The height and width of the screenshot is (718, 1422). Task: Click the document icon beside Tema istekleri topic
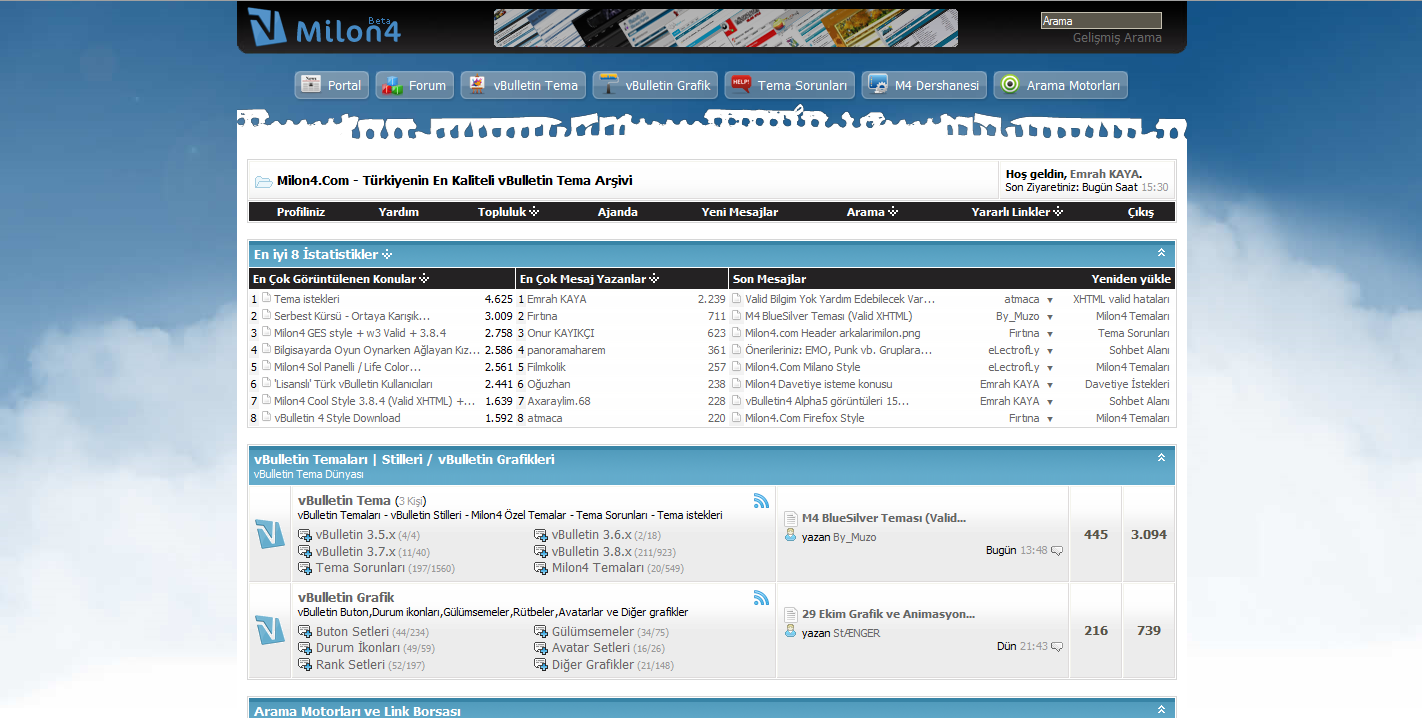266,298
